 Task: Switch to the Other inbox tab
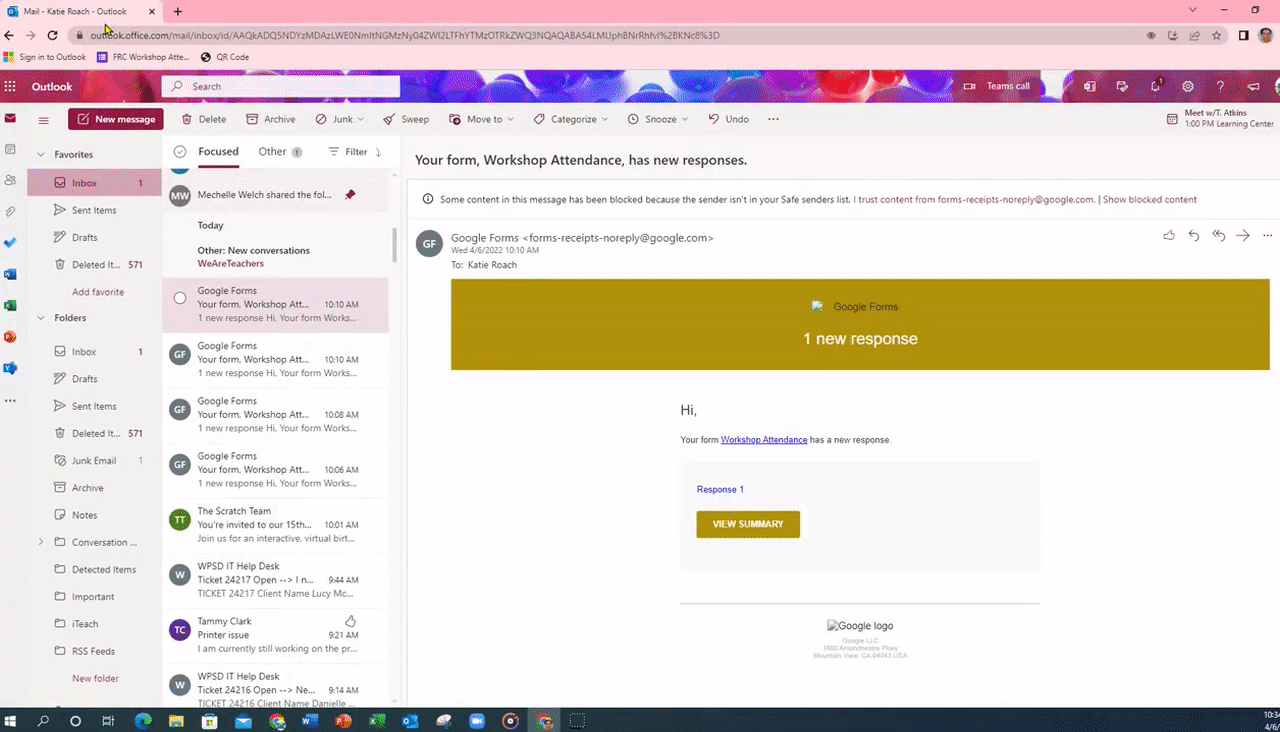coord(272,152)
